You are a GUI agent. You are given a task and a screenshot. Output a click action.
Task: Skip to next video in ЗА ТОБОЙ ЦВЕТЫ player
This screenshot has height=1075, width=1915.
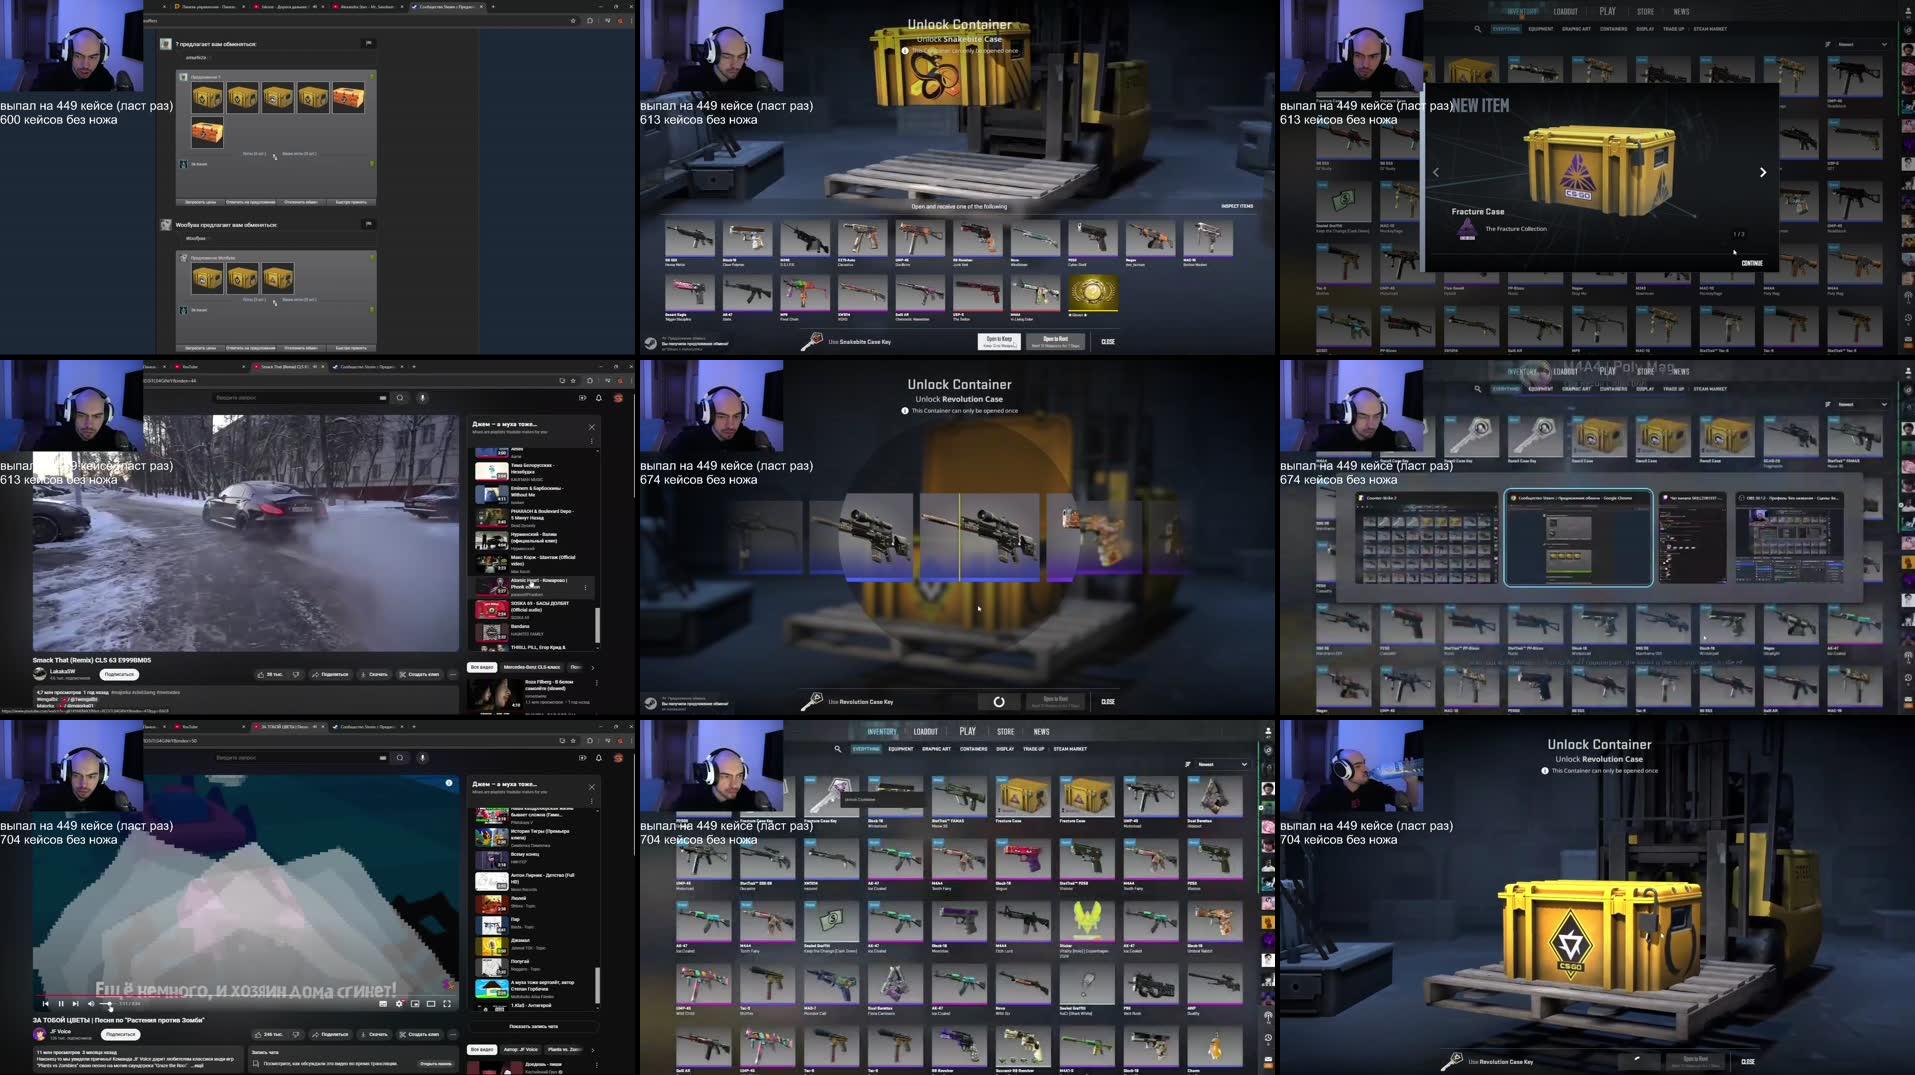click(x=75, y=1003)
